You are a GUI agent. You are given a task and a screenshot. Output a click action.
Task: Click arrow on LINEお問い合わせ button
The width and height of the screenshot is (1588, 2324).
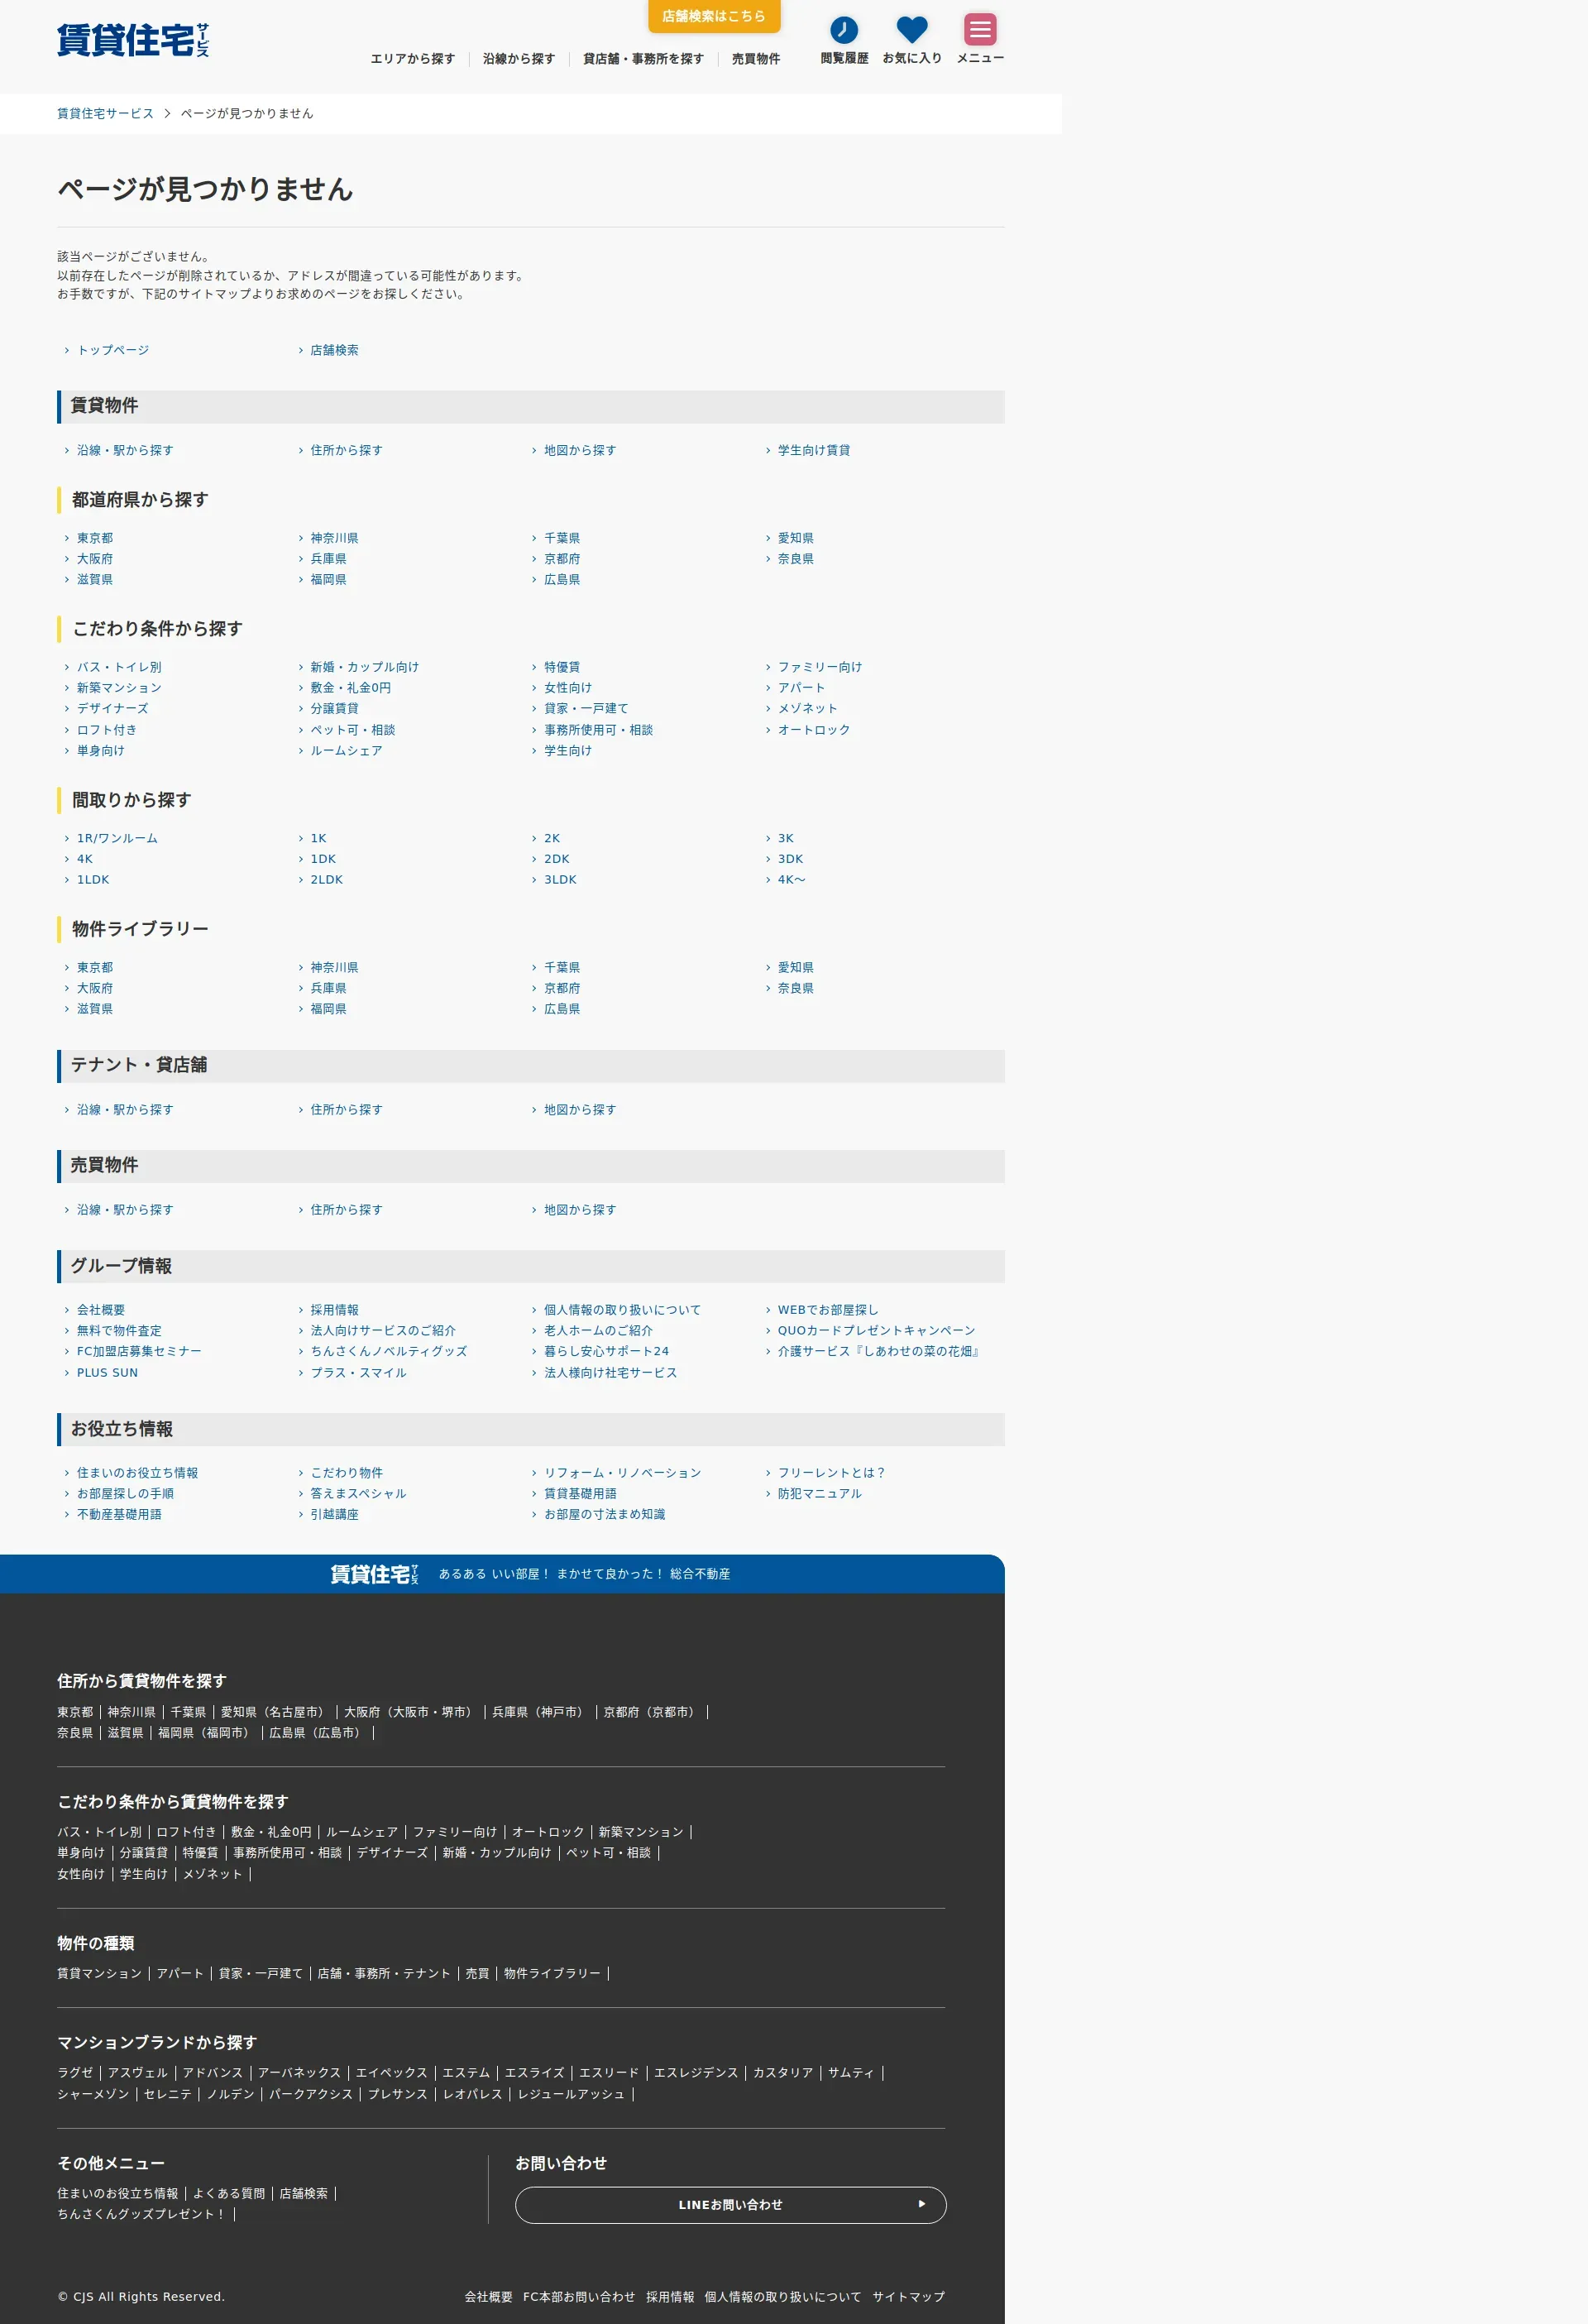point(921,2204)
